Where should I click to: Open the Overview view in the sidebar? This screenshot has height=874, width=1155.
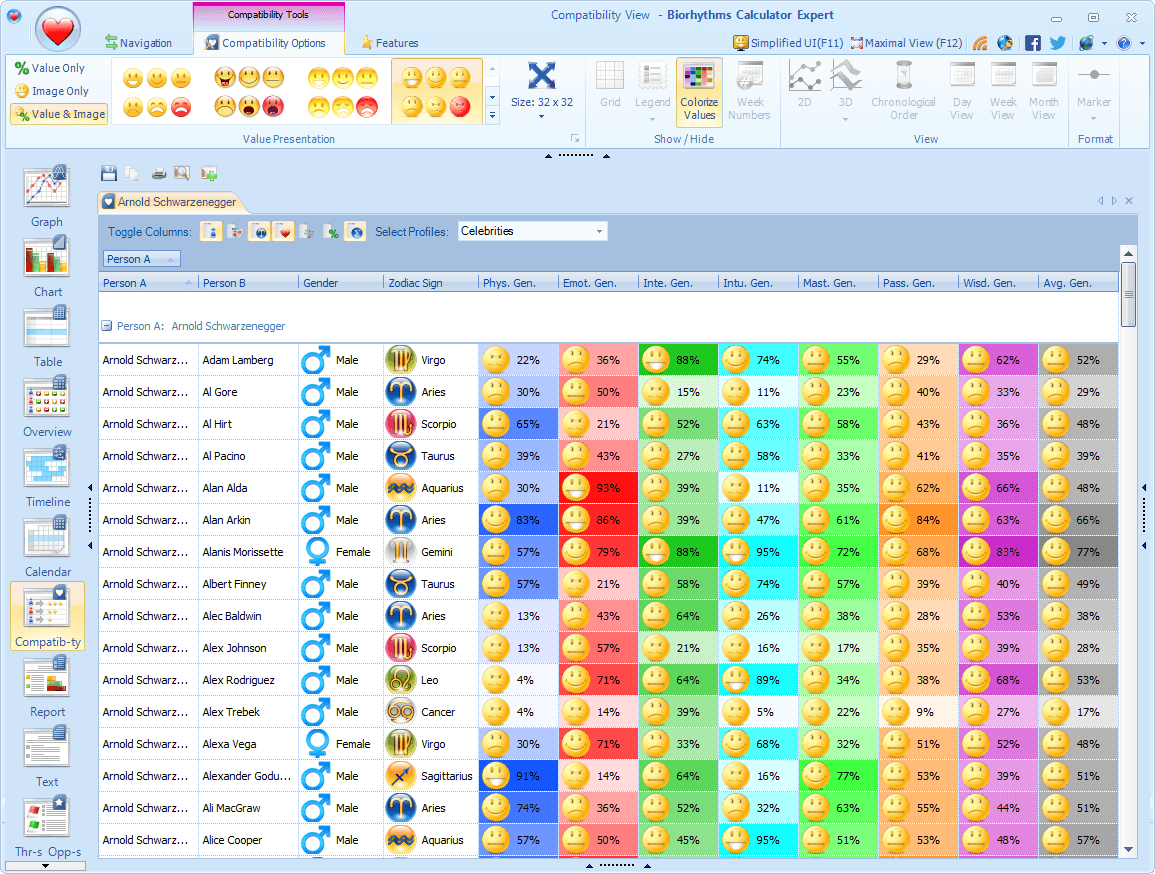click(x=47, y=406)
